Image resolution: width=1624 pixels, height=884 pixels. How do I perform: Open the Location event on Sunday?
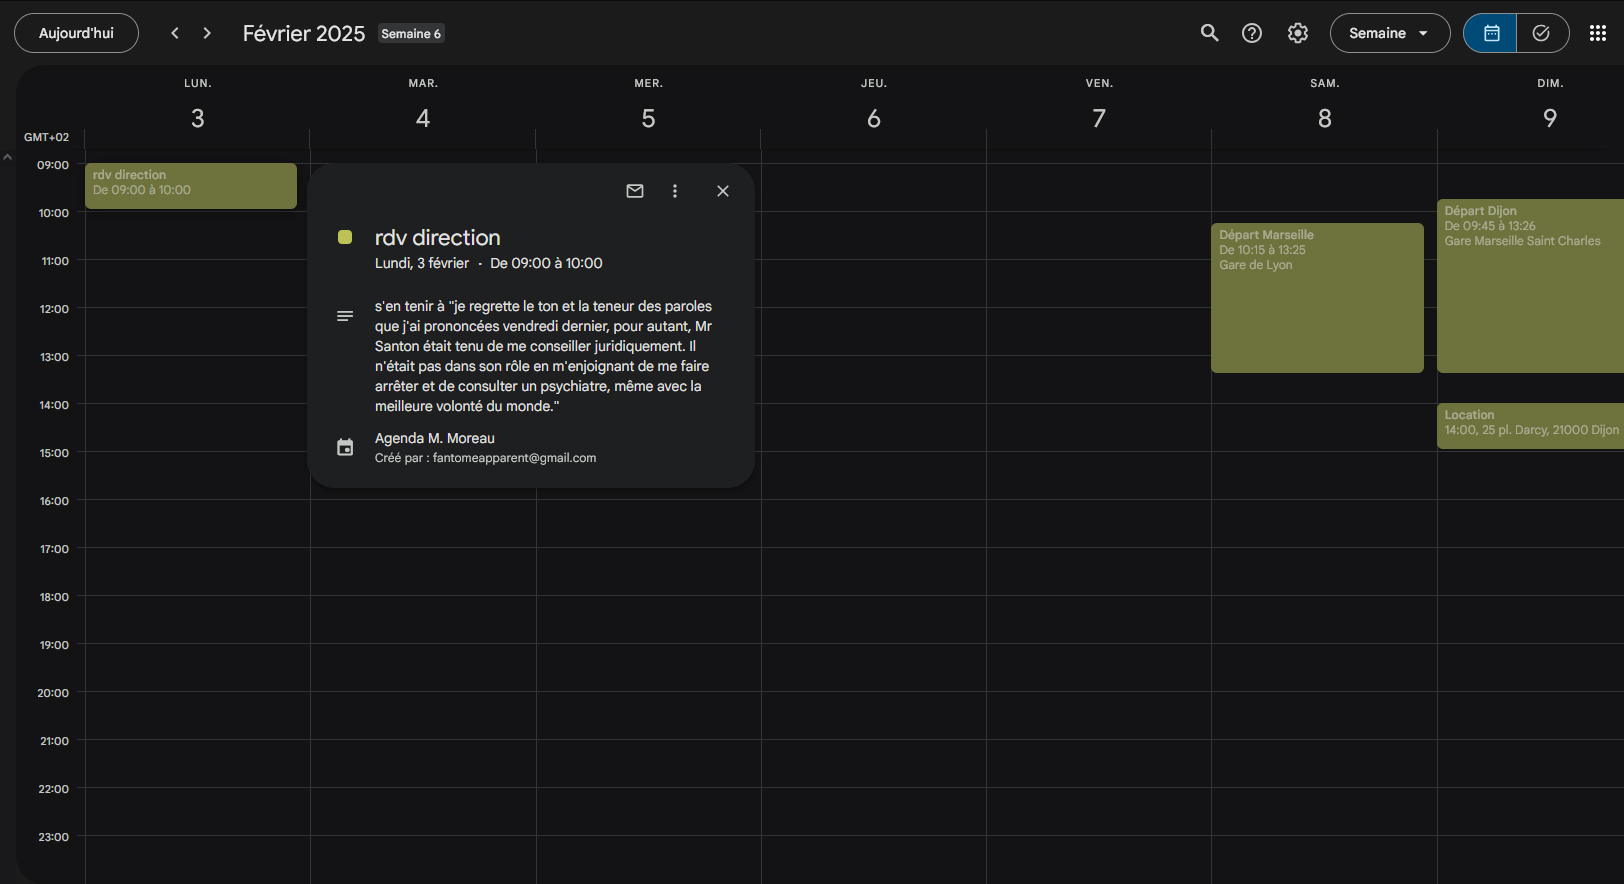(1530, 426)
